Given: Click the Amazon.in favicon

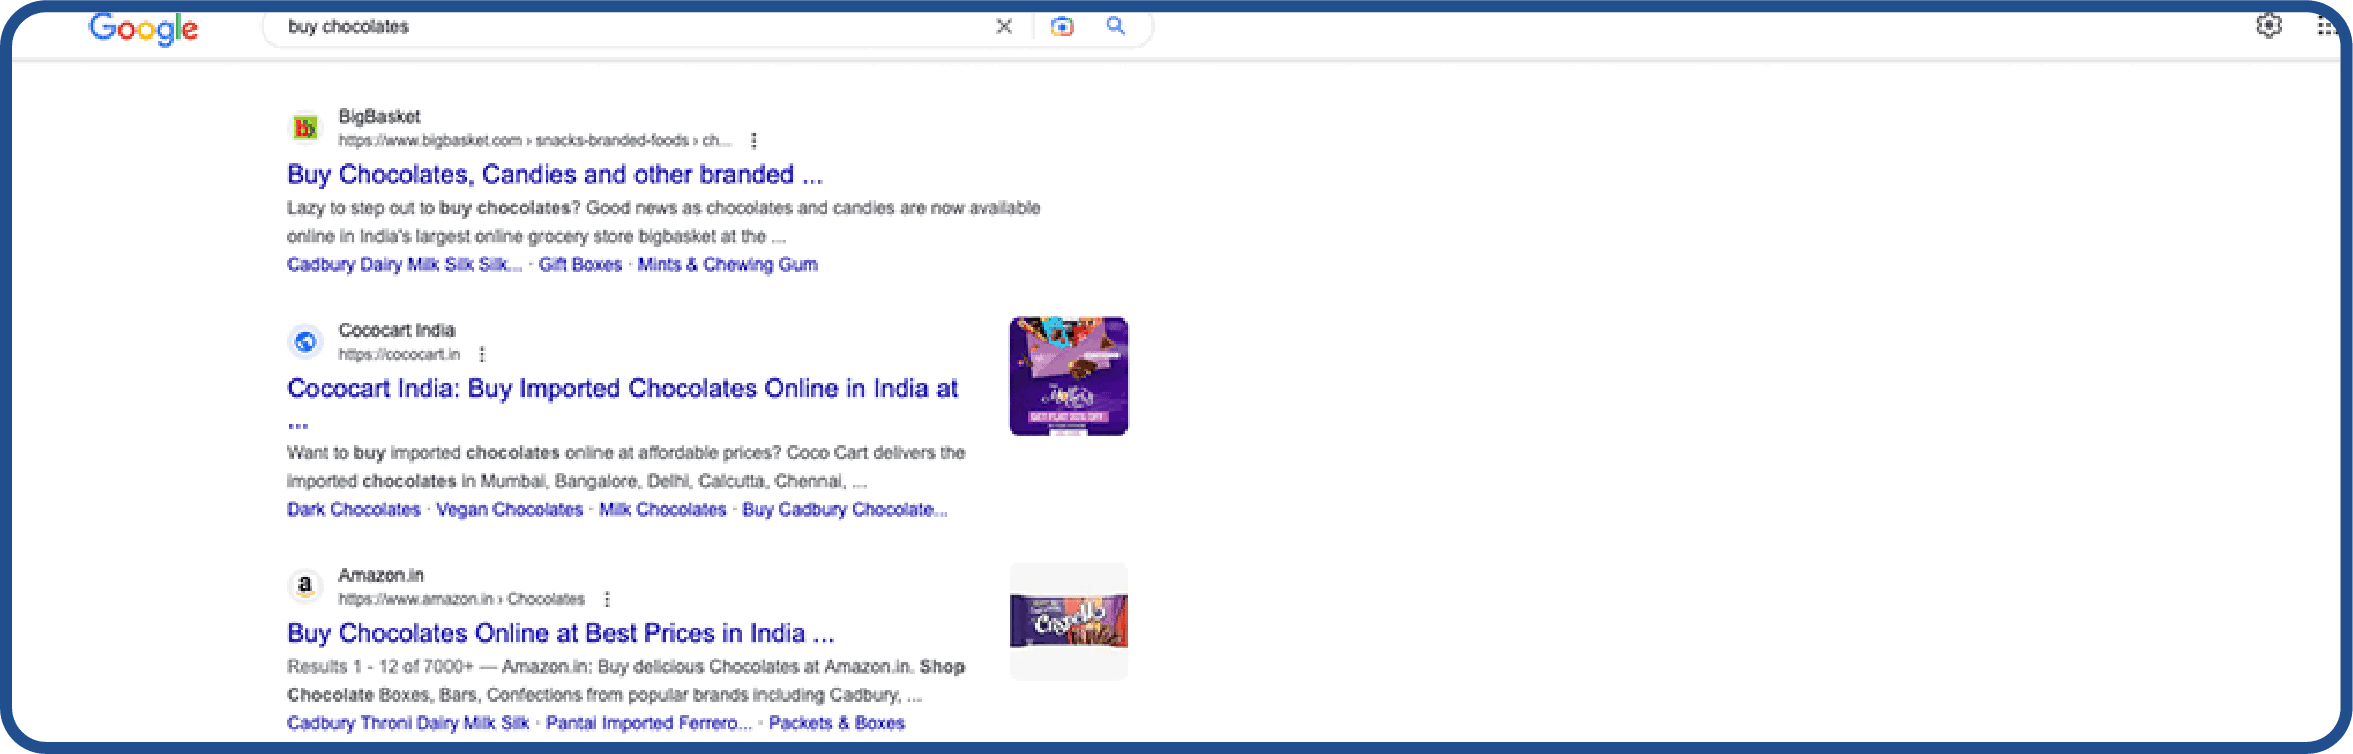Looking at the screenshot, I should 305,586.
